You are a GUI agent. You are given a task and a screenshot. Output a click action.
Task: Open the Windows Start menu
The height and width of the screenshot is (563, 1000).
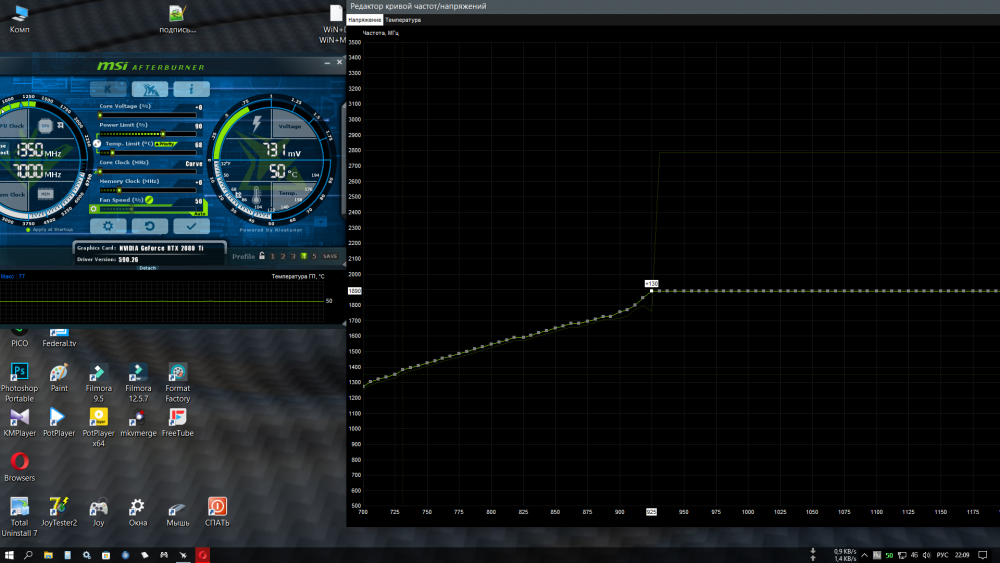(x=8, y=554)
